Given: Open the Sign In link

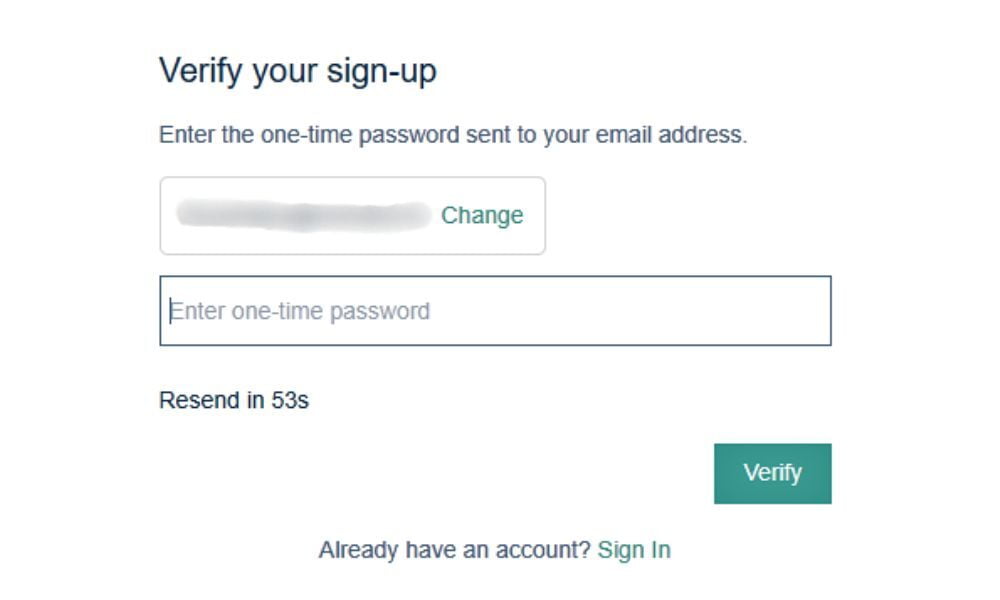Looking at the screenshot, I should (x=634, y=550).
